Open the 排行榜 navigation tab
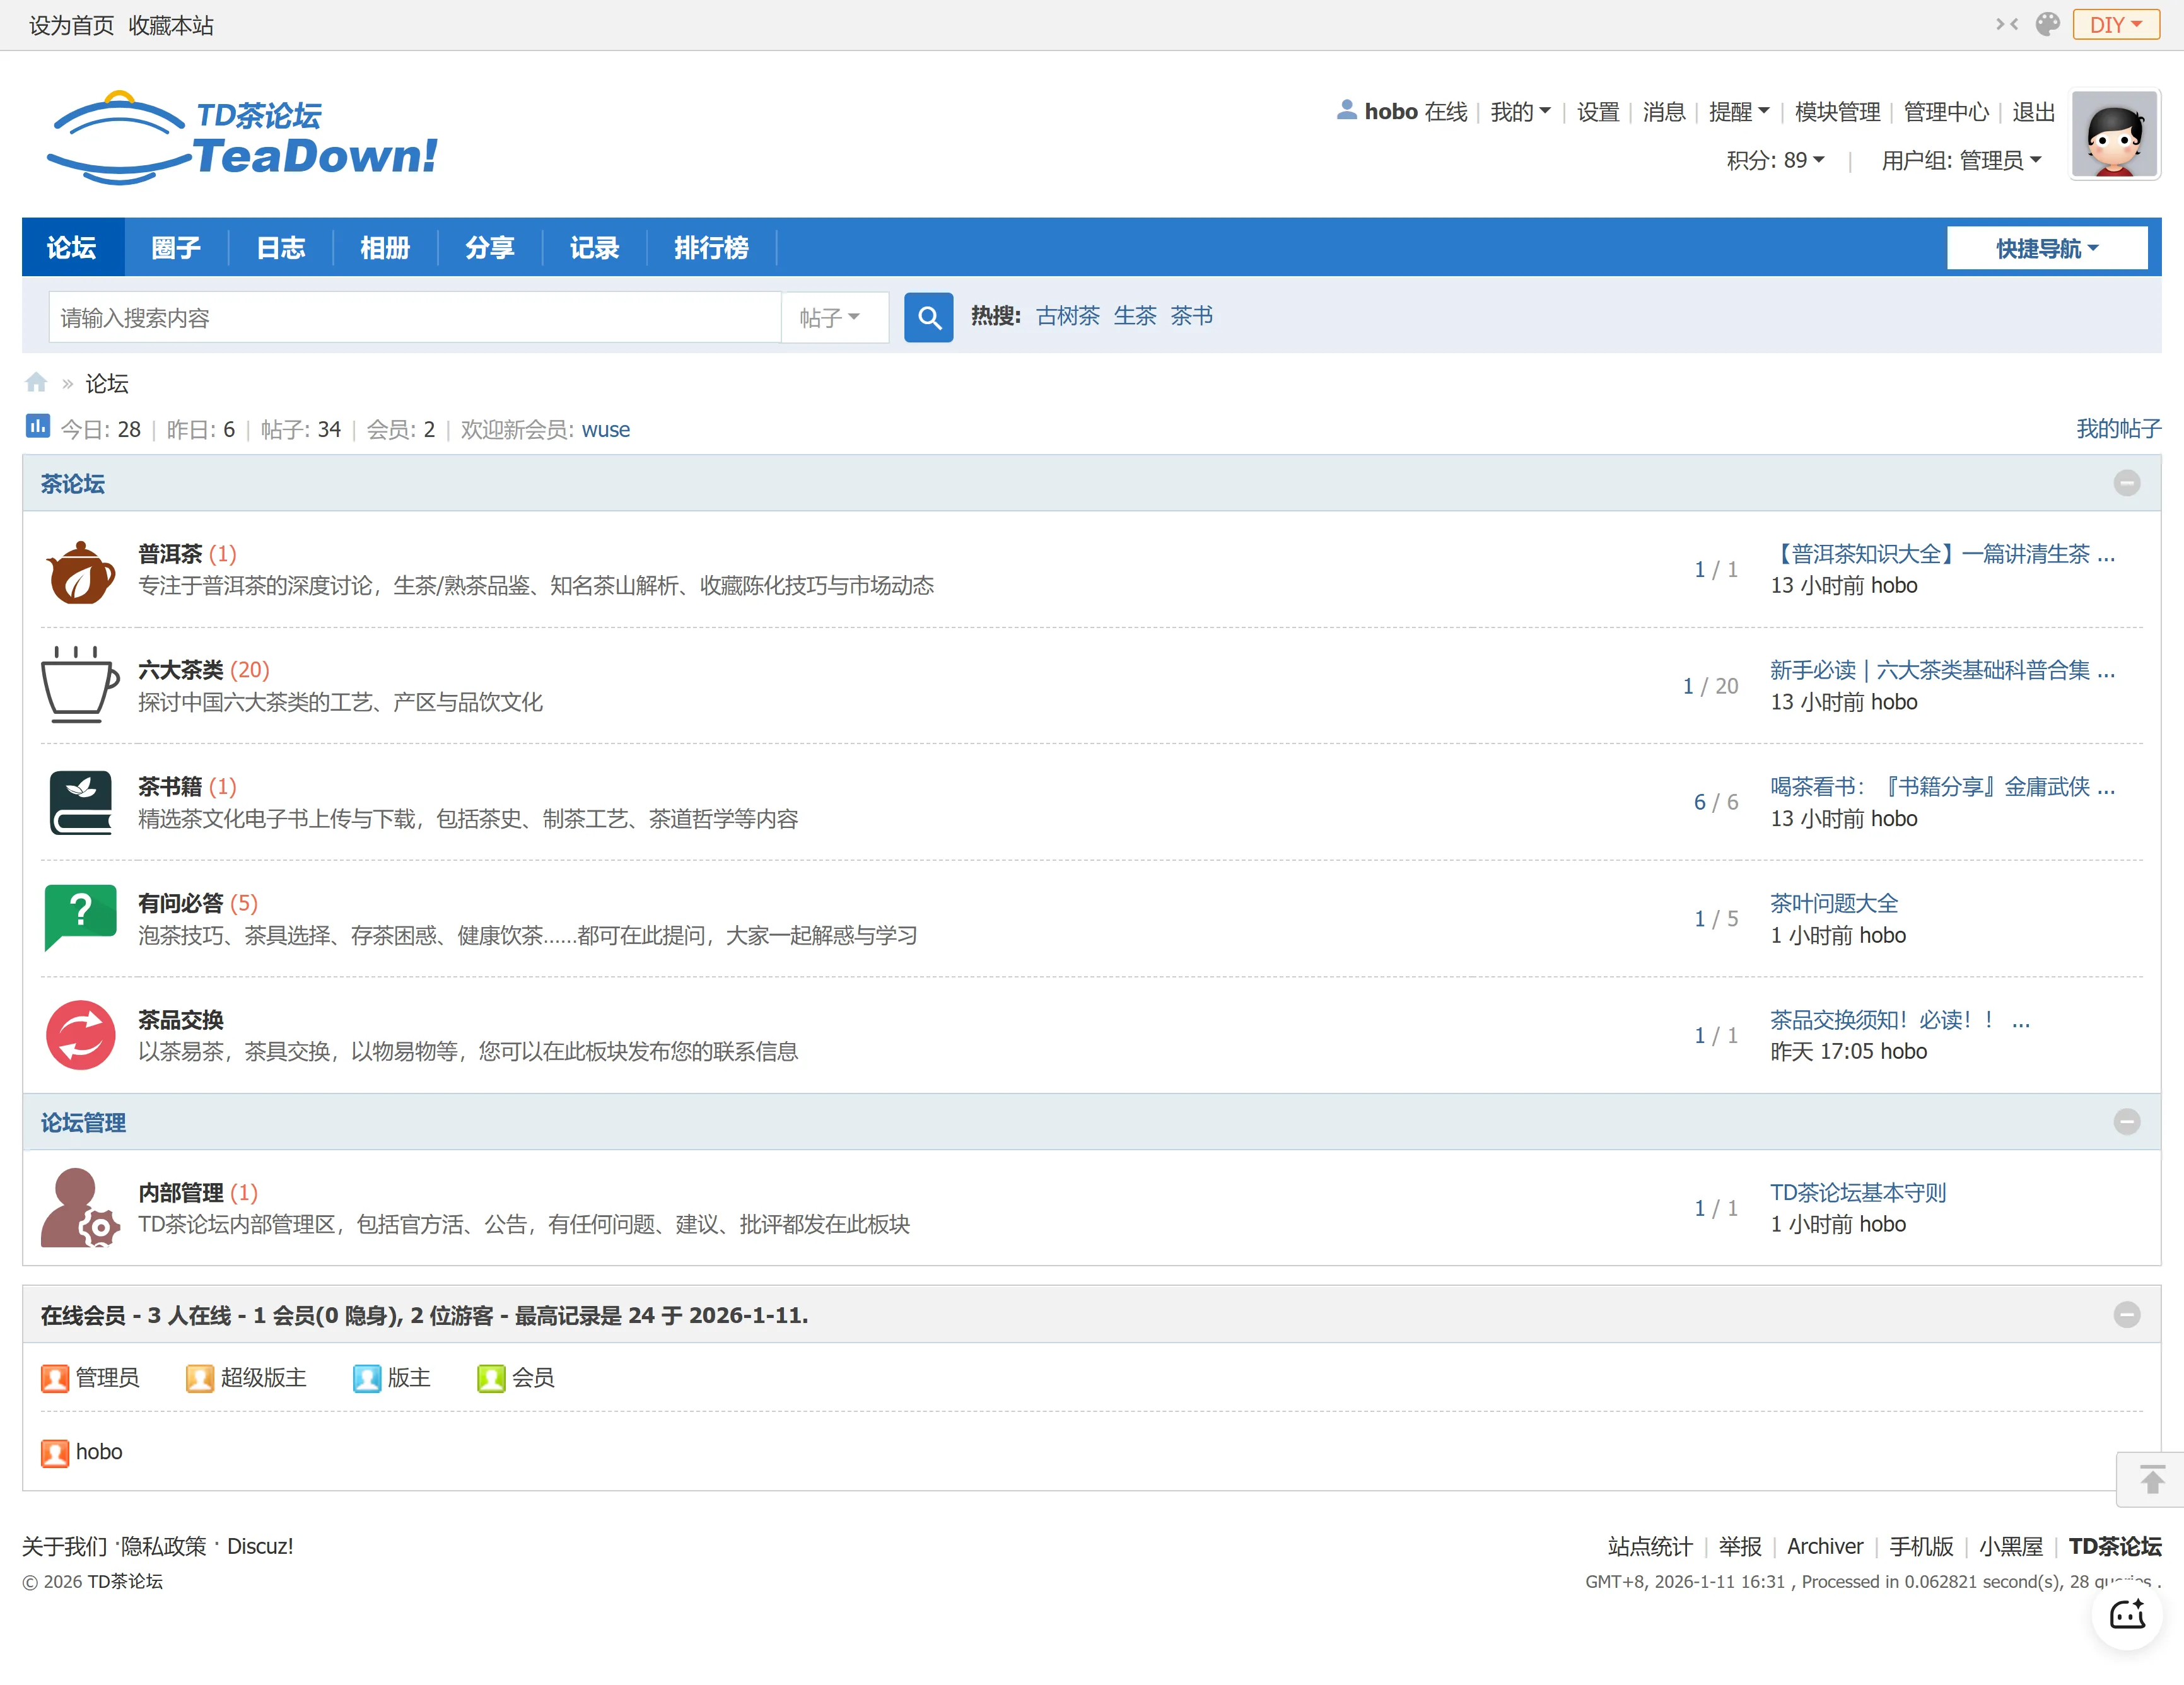The height and width of the screenshot is (1685, 2184). [x=711, y=248]
